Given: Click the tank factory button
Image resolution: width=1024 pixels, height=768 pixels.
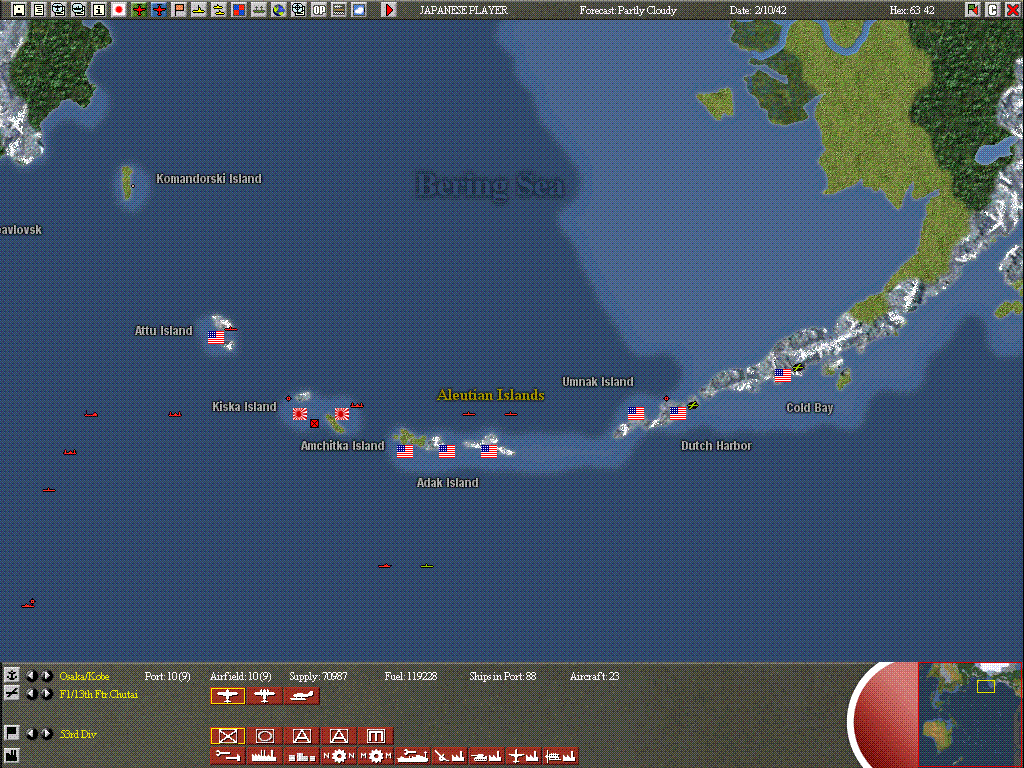Looking at the screenshot, I should coord(487,756).
